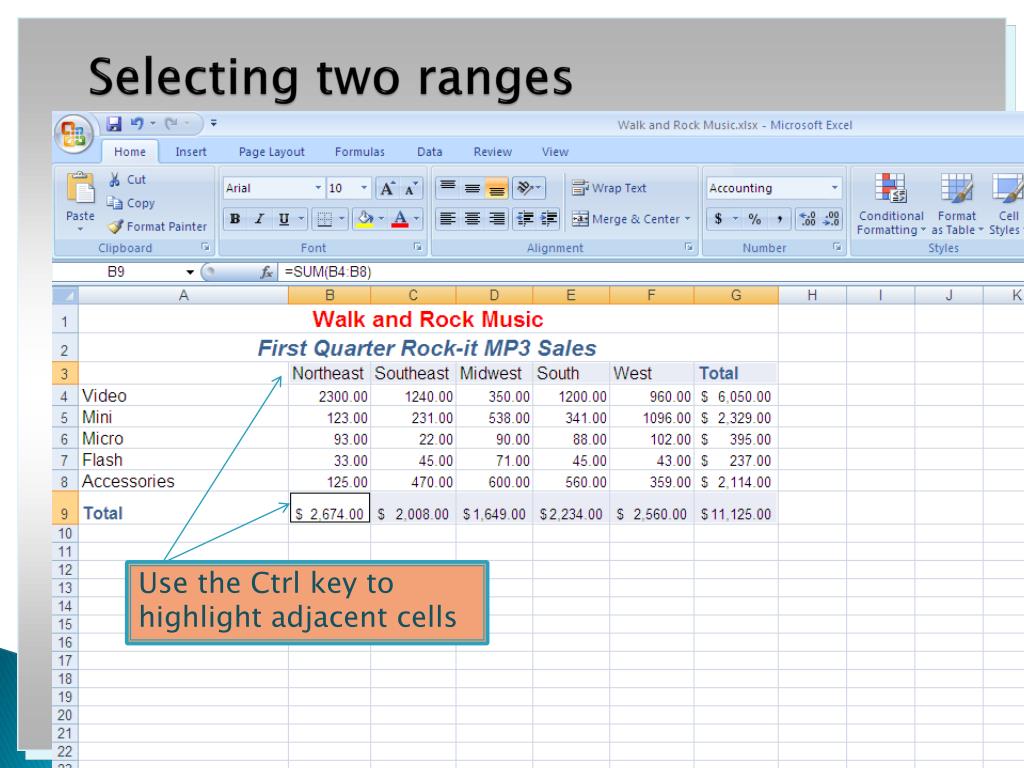Viewport: 1024px width, 768px height.
Task: Copy the selection
Action: [131, 203]
